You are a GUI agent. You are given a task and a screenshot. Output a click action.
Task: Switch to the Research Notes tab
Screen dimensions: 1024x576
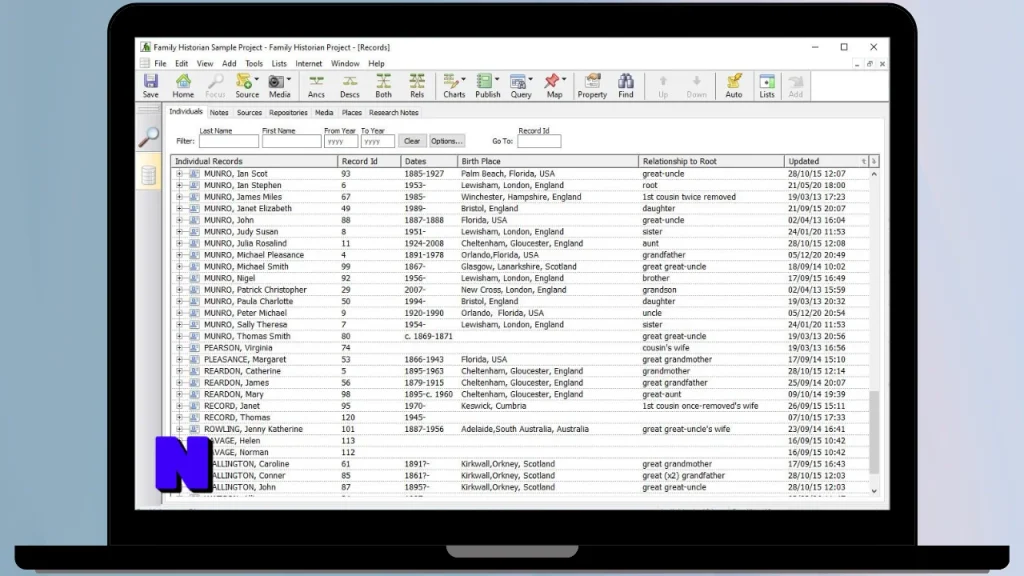(x=394, y=112)
